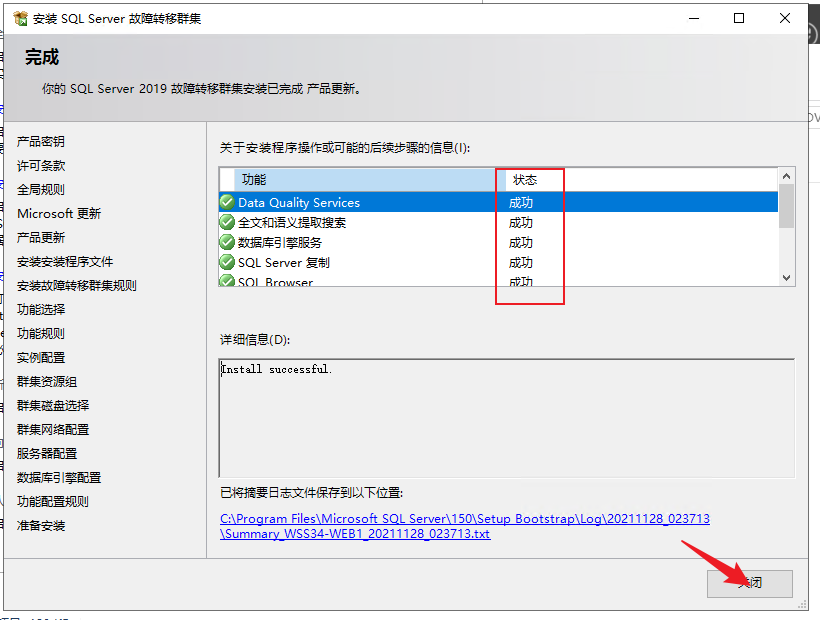The image size is (820, 620).
Task: Select the Data Quality Services row
Action: [498, 202]
